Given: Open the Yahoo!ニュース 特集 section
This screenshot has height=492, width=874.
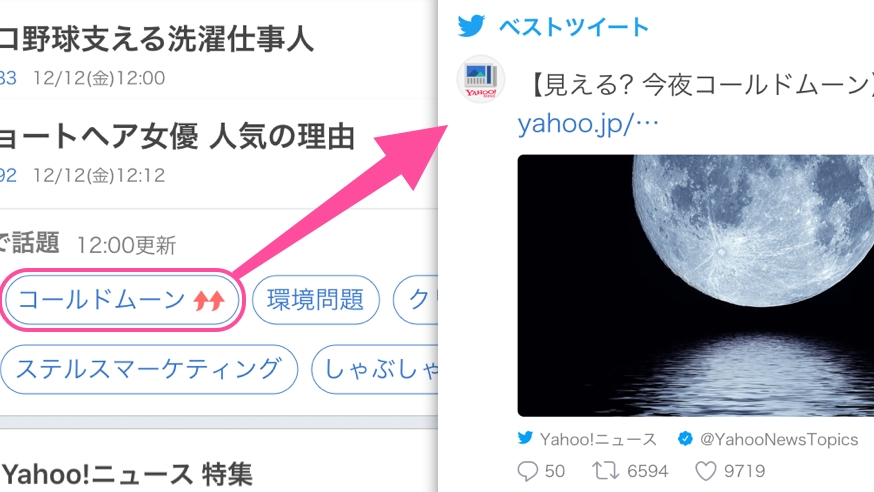Looking at the screenshot, I should 127,475.
